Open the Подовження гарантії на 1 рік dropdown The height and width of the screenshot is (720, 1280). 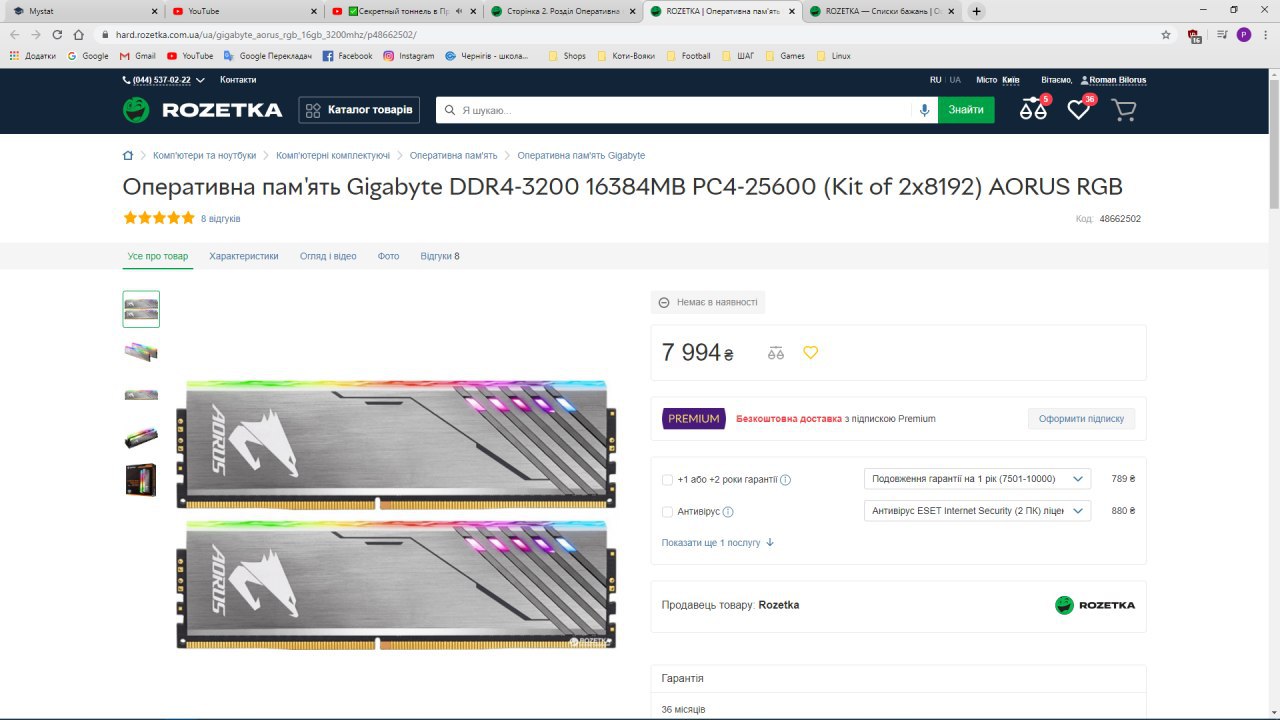coord(977,479)
